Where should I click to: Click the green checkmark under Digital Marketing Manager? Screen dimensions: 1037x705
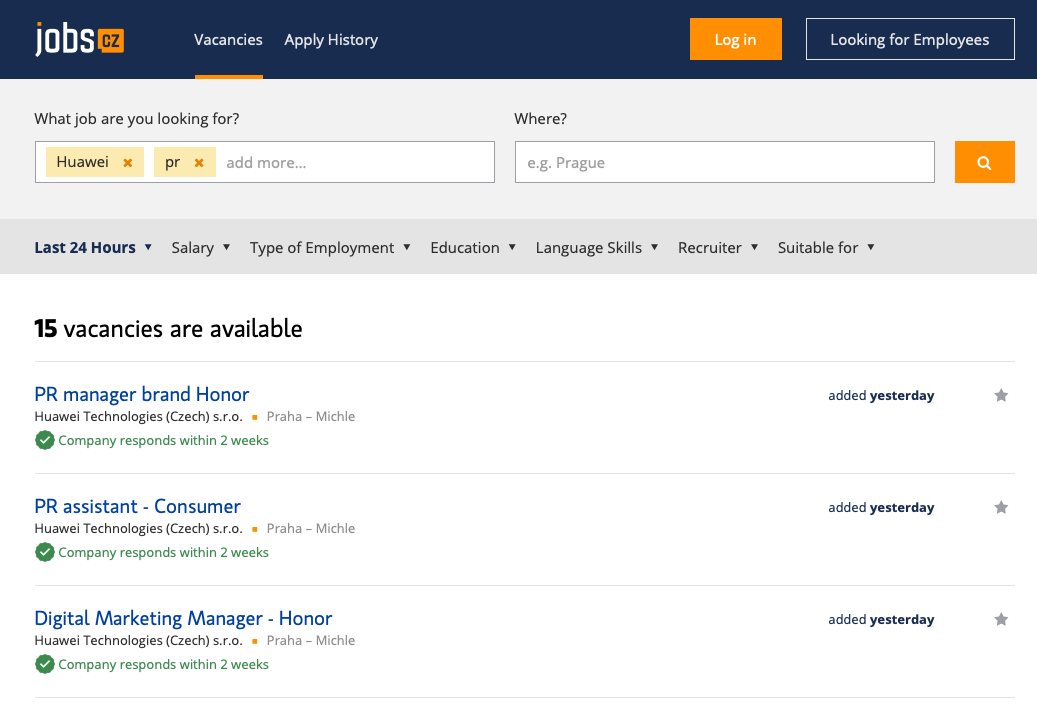tap(44, 663)
